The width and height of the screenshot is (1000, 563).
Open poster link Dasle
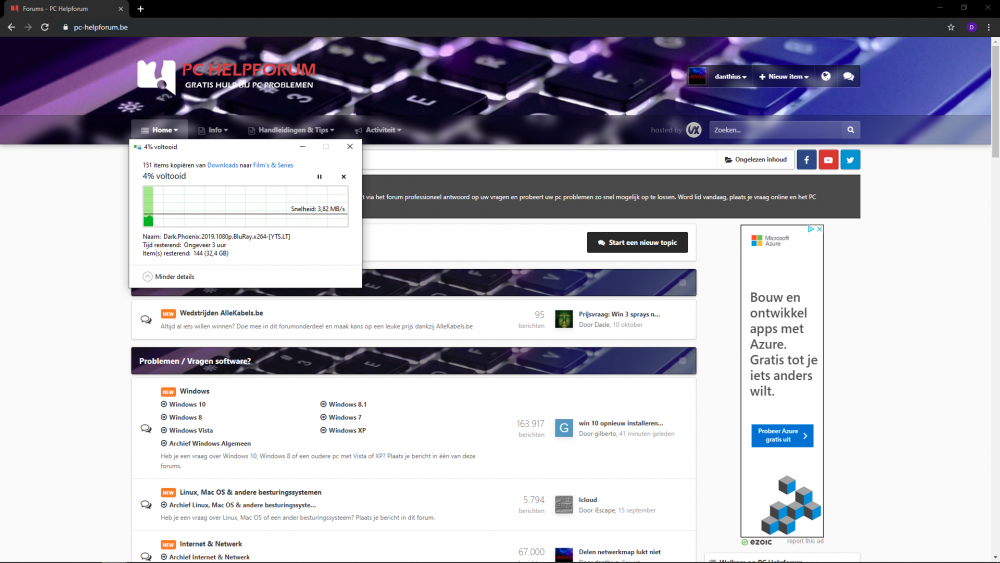[x=601, y=325]
